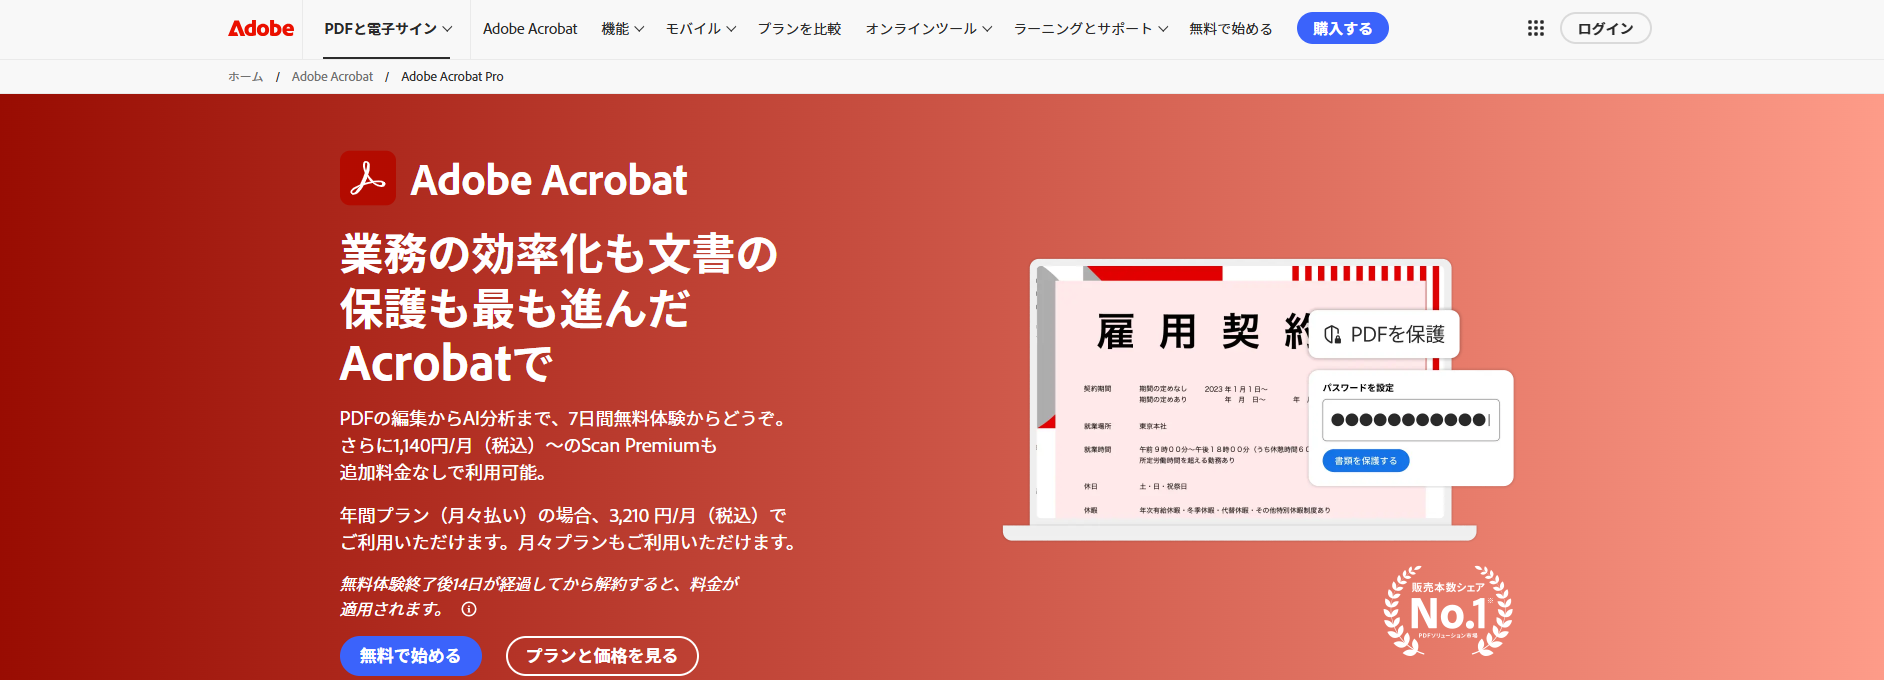This screenshot has height=680, width=1884.
Task: Expand the オンラインツール dropdown
Action: point(928,28)
